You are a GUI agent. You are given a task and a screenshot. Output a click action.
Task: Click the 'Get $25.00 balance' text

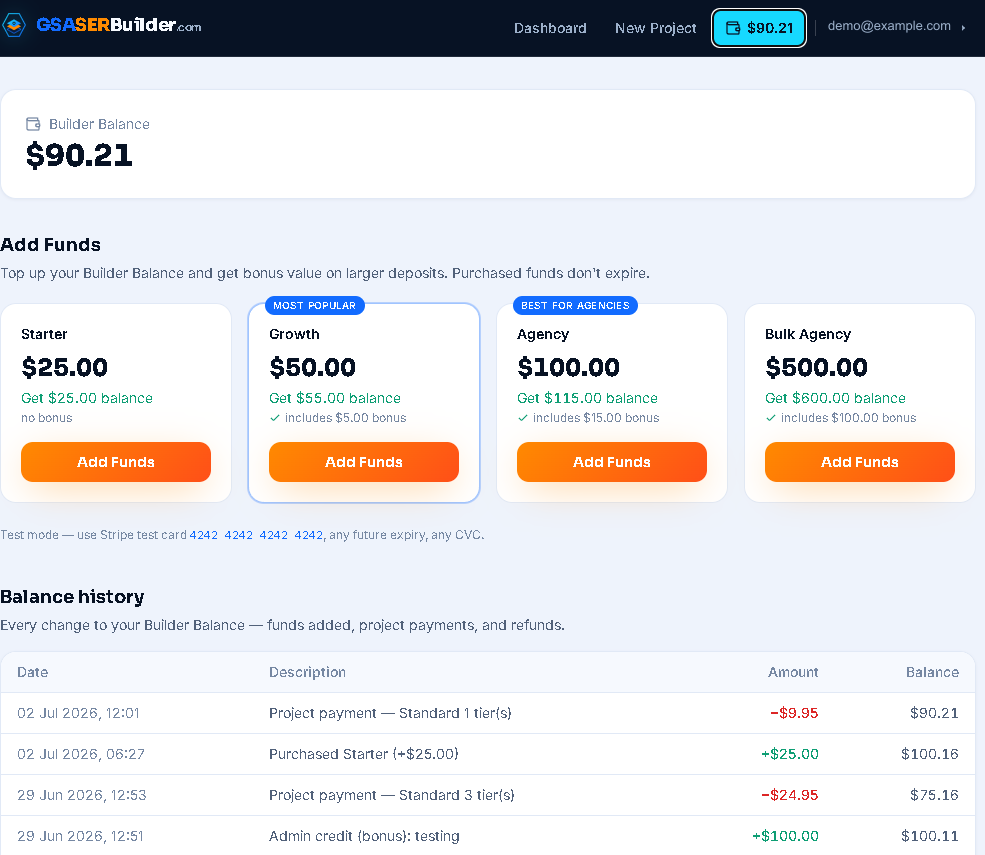pos(87,398)
